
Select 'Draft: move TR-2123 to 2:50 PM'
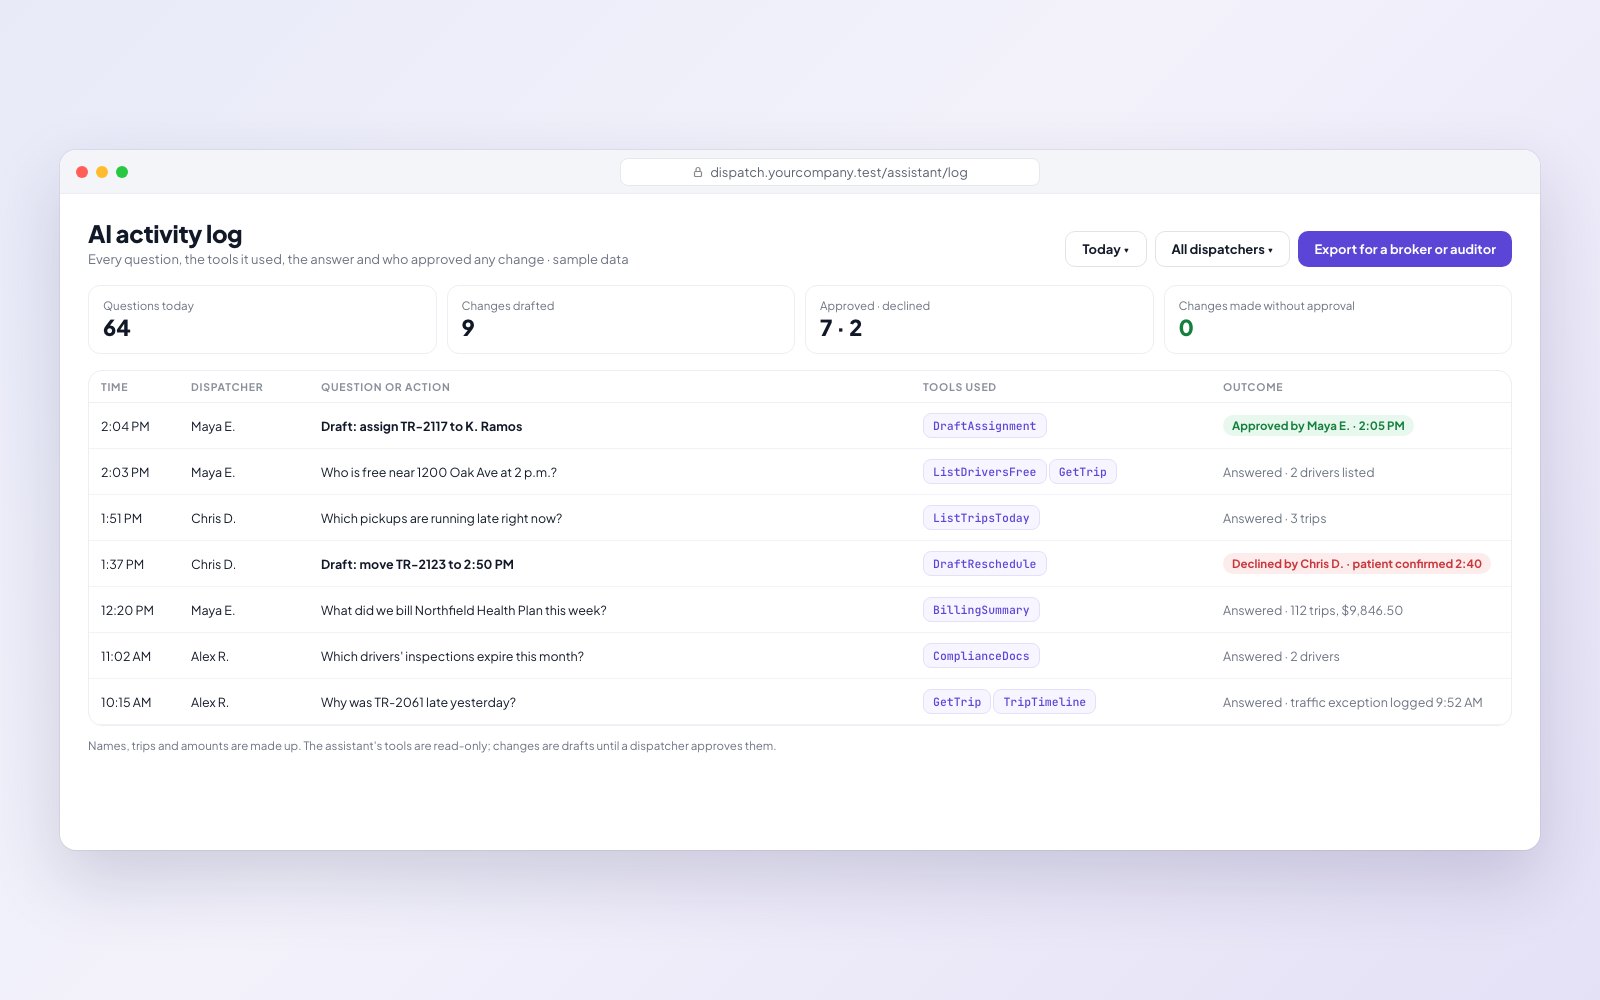coord(417,564)
